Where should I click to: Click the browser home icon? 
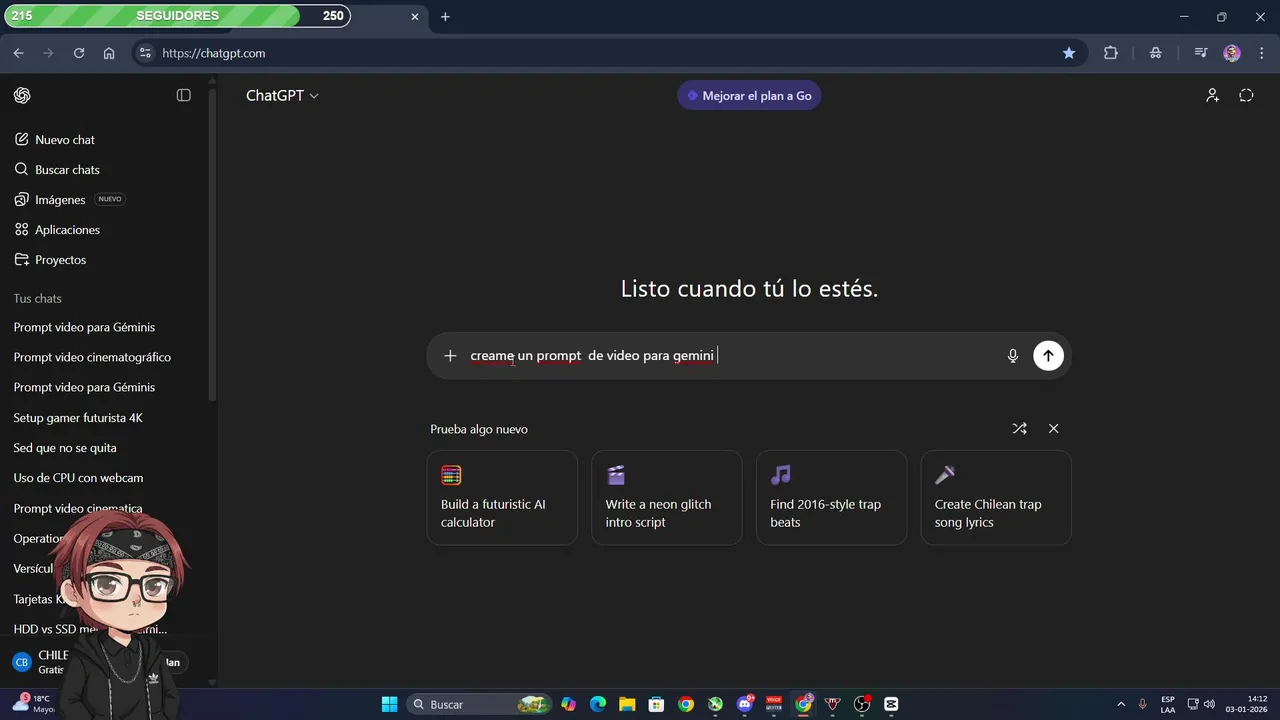(x=109, y=53)
